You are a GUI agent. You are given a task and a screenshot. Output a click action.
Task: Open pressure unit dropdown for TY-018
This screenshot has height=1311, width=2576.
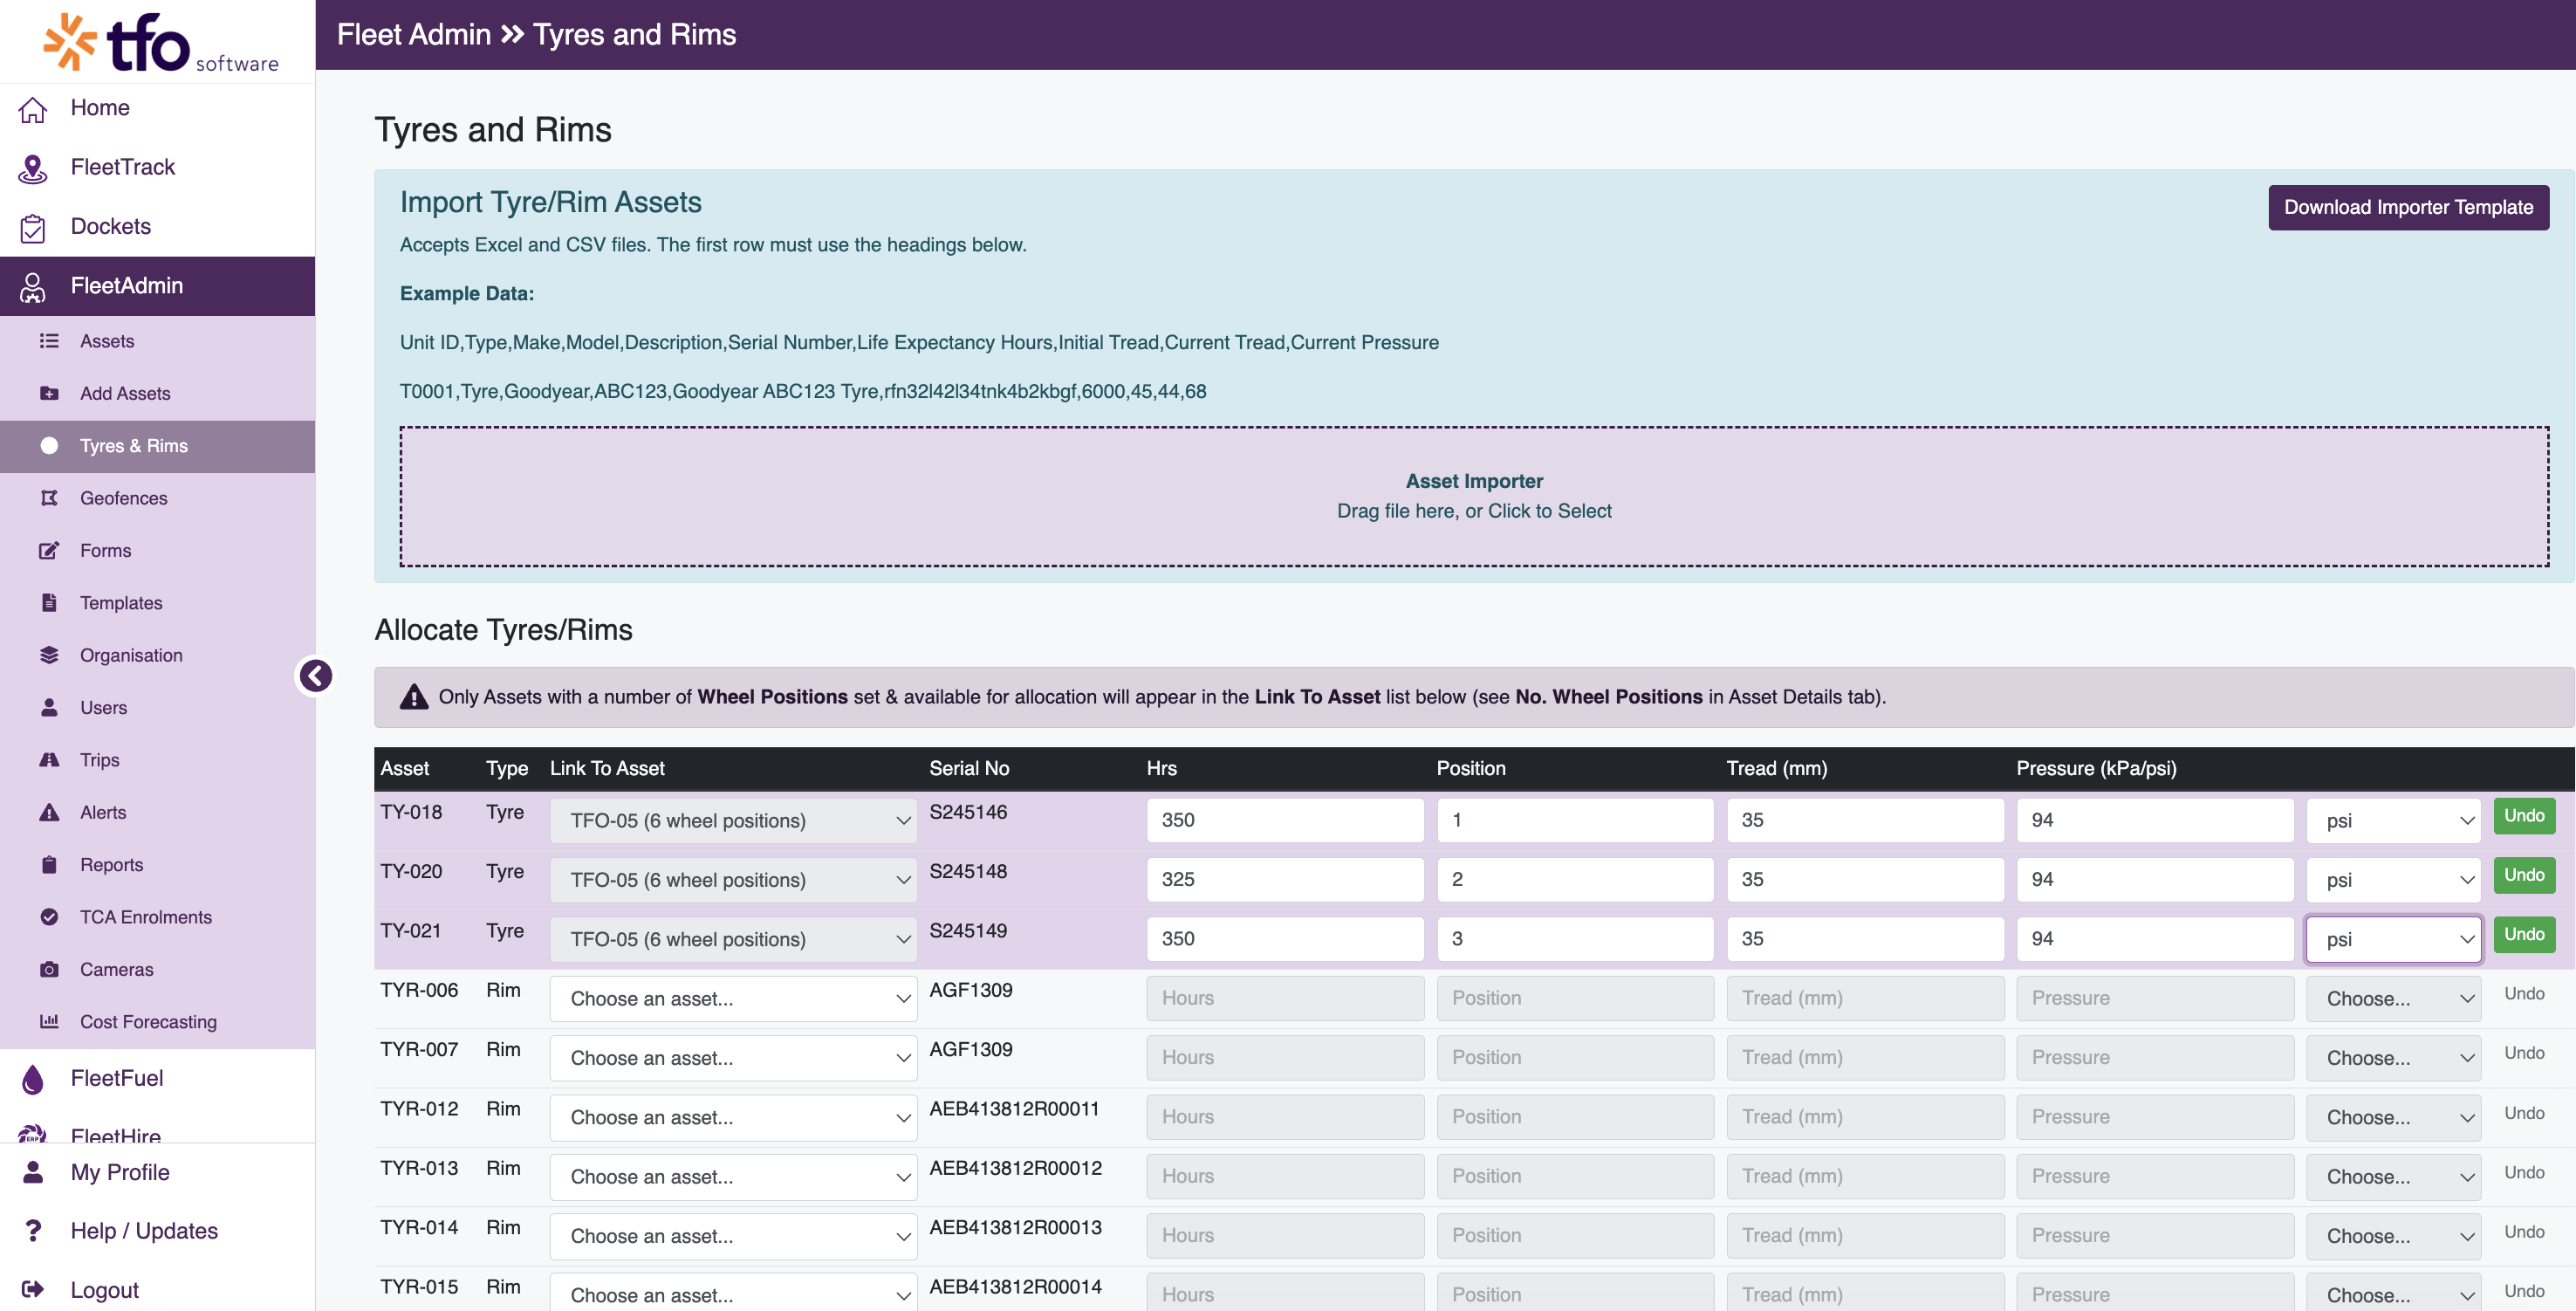click(x=2393, y=821)
